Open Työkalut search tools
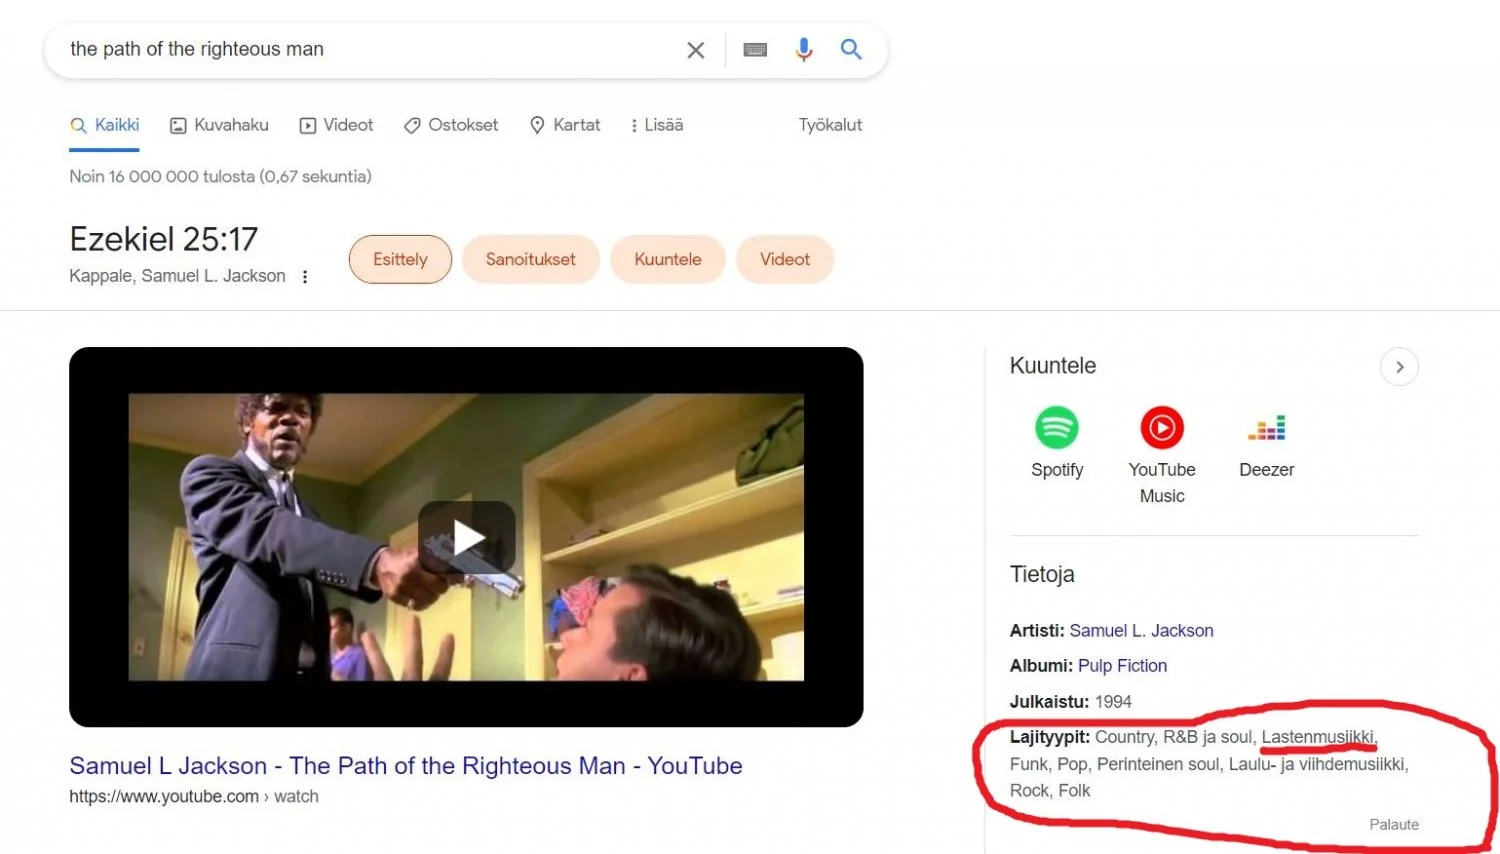The width and height of the screenshot is (1500, 854). click(830, 125)
